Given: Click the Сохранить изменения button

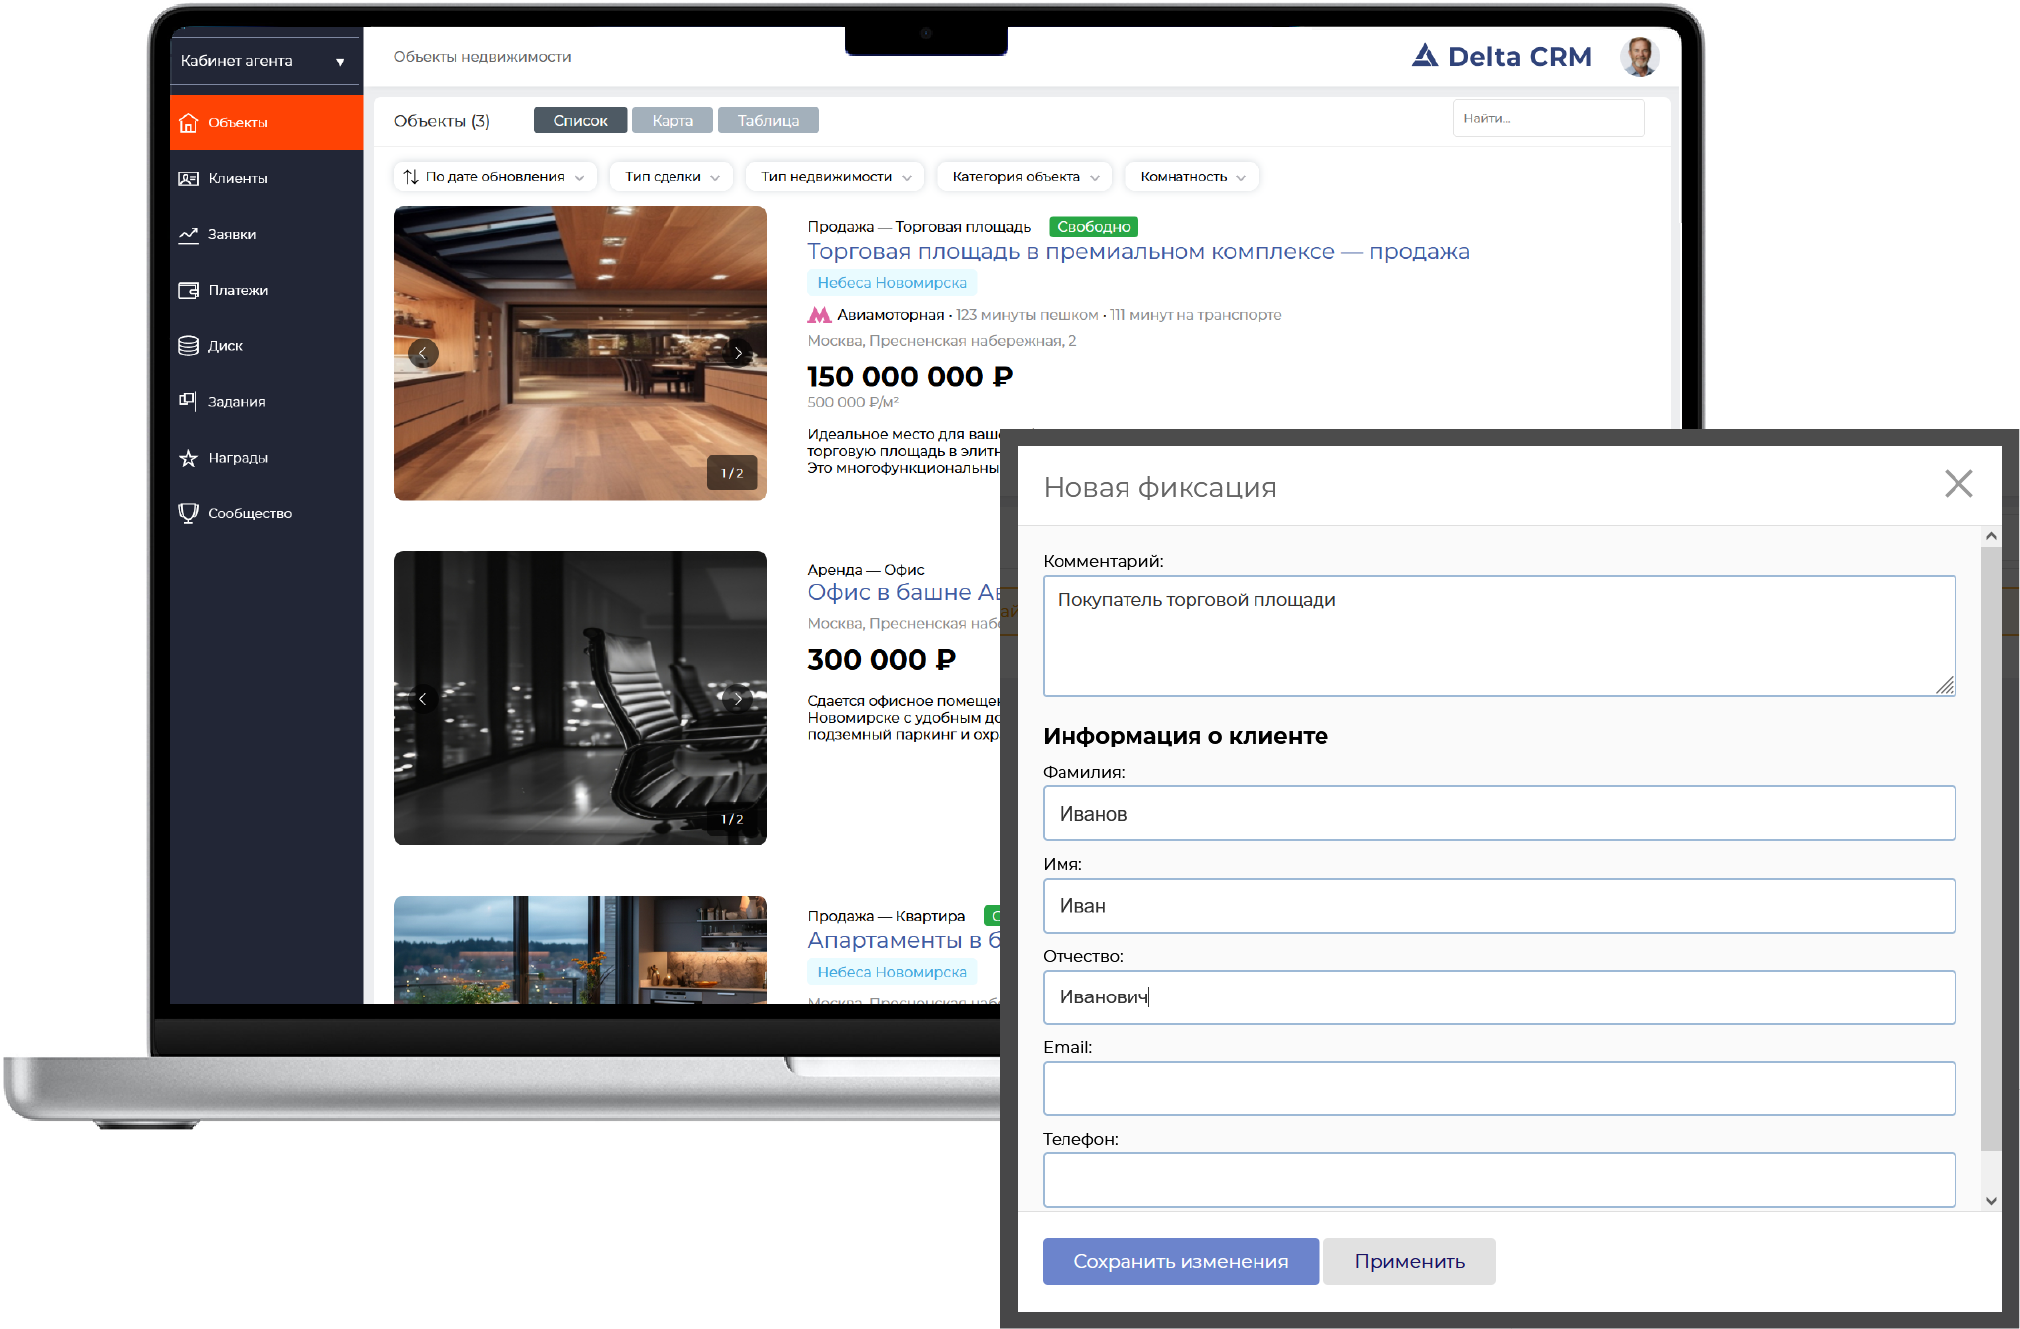Looking at the screenshot, I should pyautogui.click(x=1180, y=1262).
